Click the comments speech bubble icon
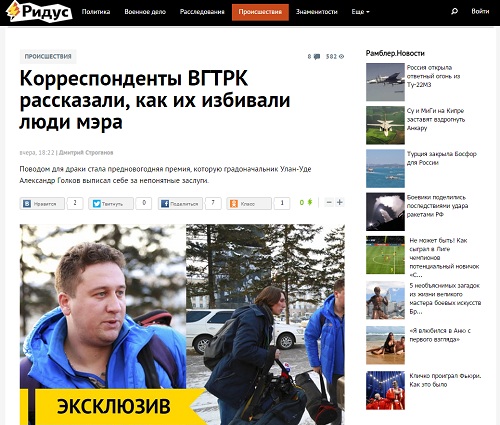Screen dimensions: 500x425 tap(317, 57)
